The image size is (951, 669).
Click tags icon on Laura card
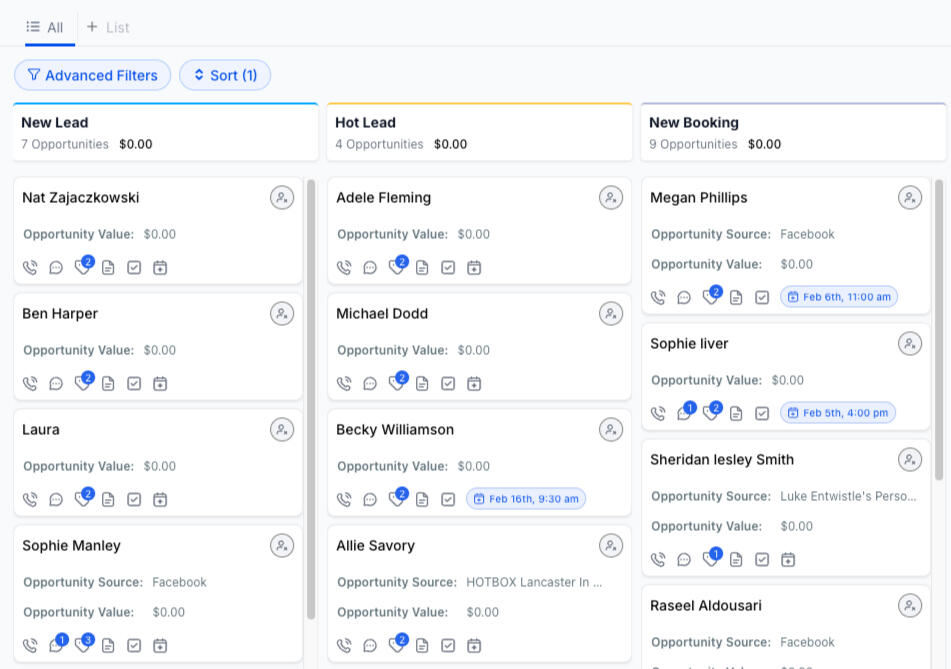(83, 499)
